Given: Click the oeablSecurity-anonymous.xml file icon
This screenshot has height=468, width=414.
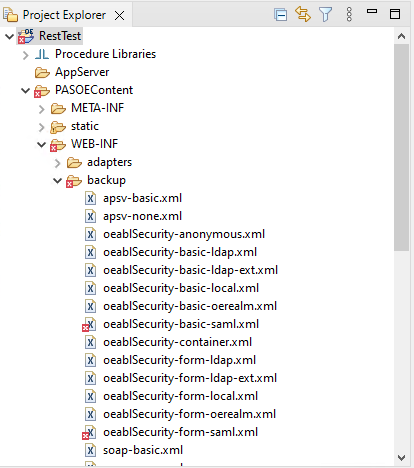Looking at the screenshot, I should [x=90, y=234].
